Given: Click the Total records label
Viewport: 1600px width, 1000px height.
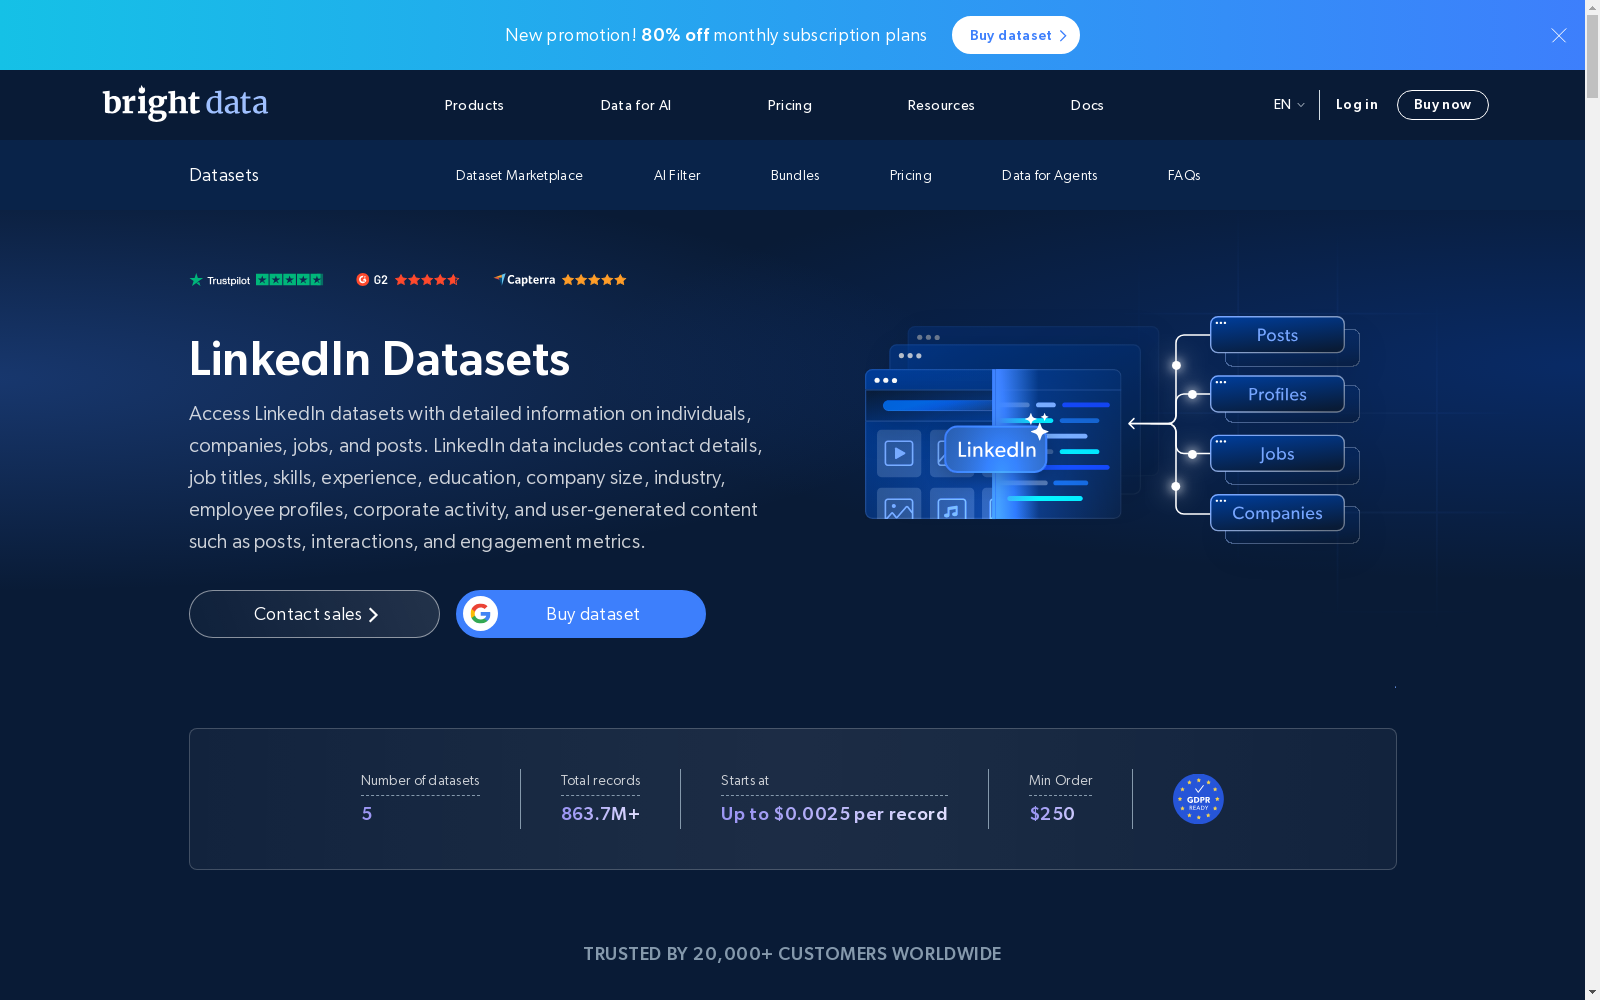Looking at the screenshot, I should pos(600,780).
